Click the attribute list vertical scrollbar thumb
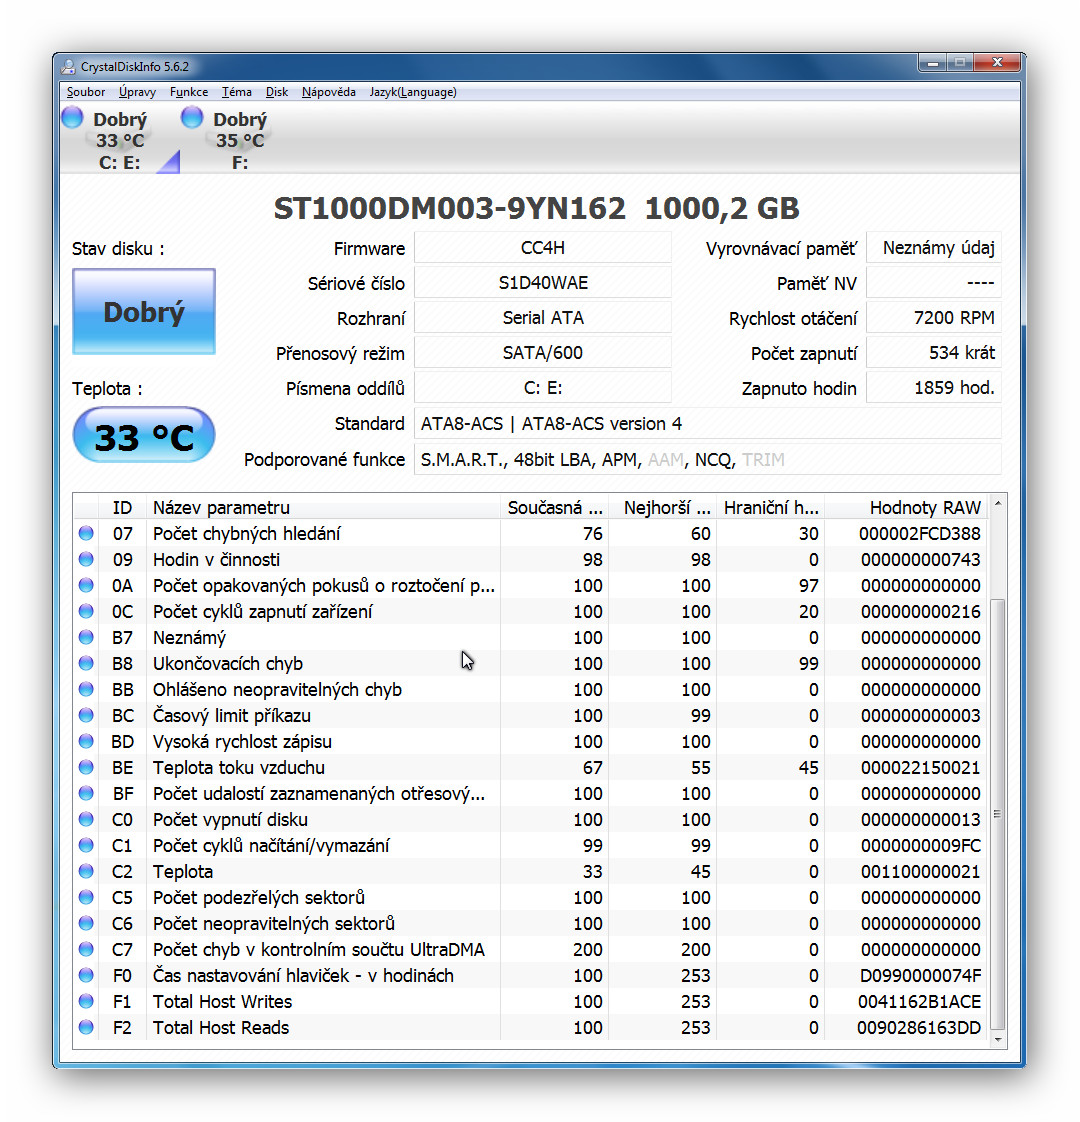Screen dimensions: 1080x1122 coord(998,814)
